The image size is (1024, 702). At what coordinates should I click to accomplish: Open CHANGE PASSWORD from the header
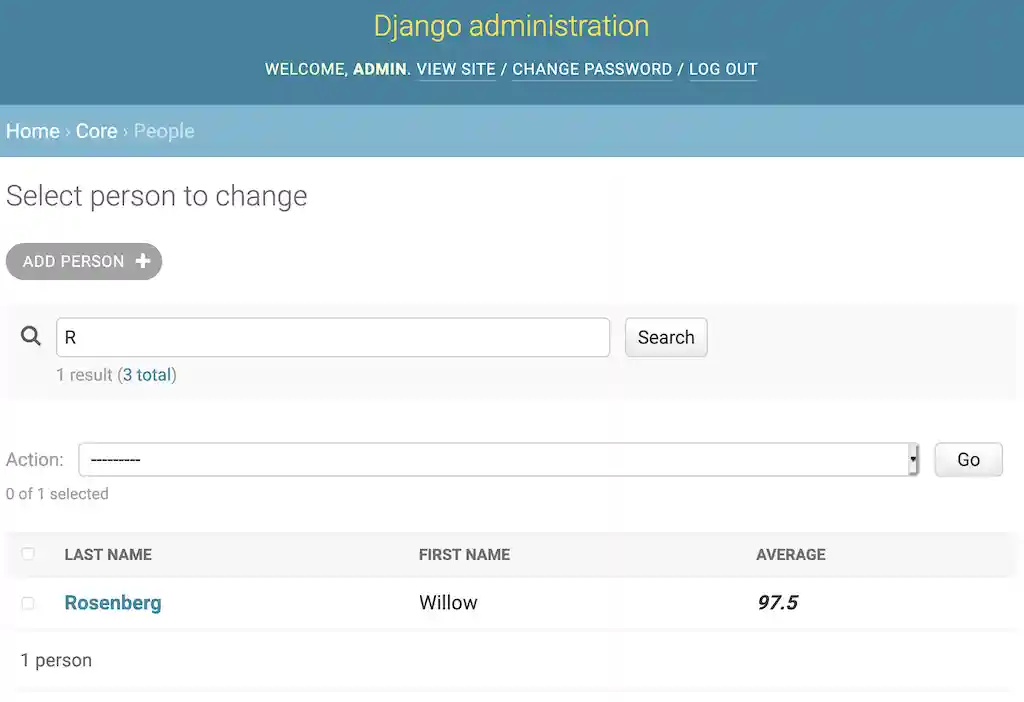click(592, 69)
